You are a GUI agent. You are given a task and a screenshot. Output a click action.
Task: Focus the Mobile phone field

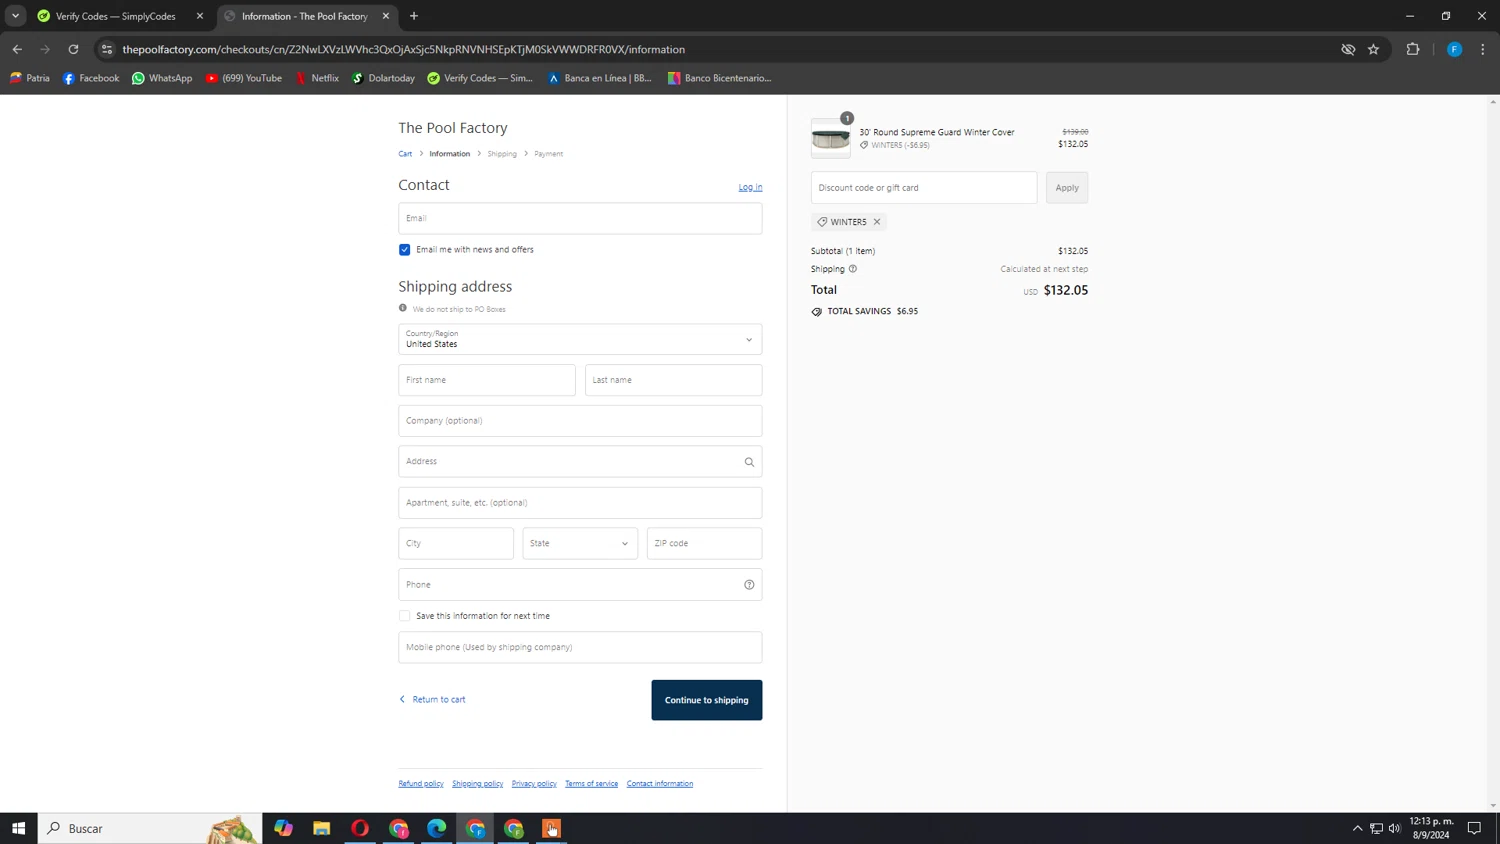580,647
